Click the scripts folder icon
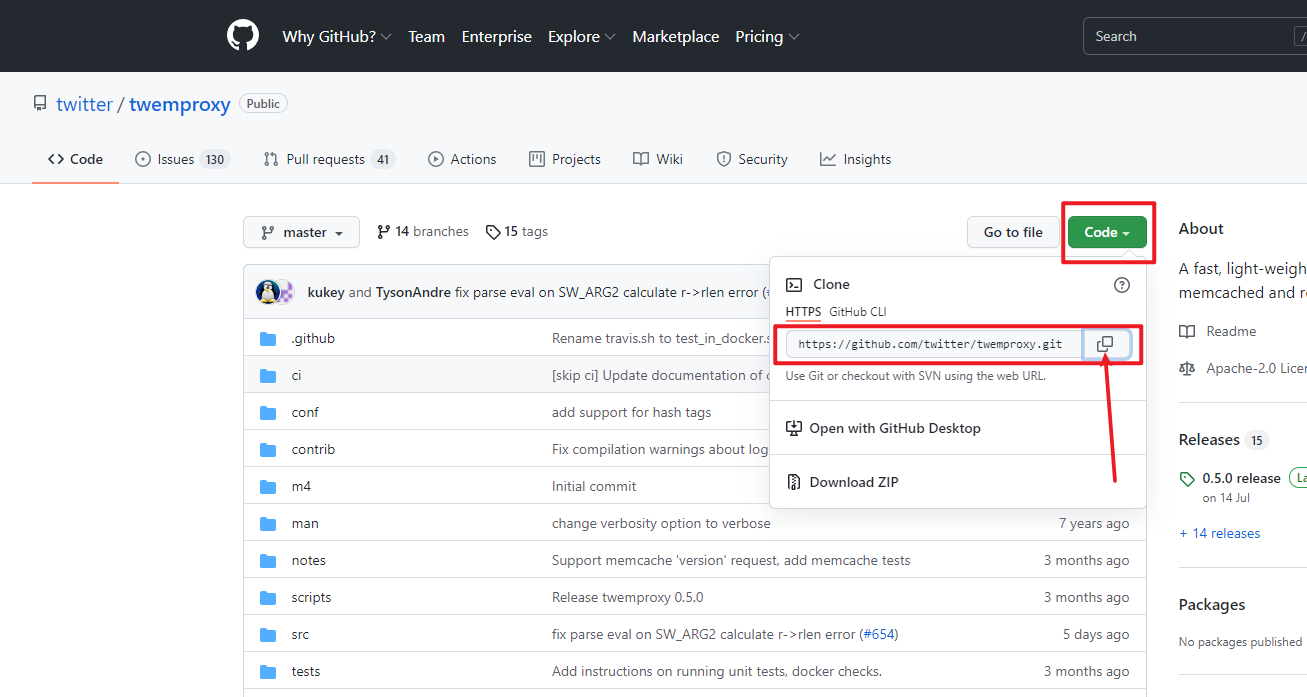This screenshot has height=697, width=1307. pos(268,598)
